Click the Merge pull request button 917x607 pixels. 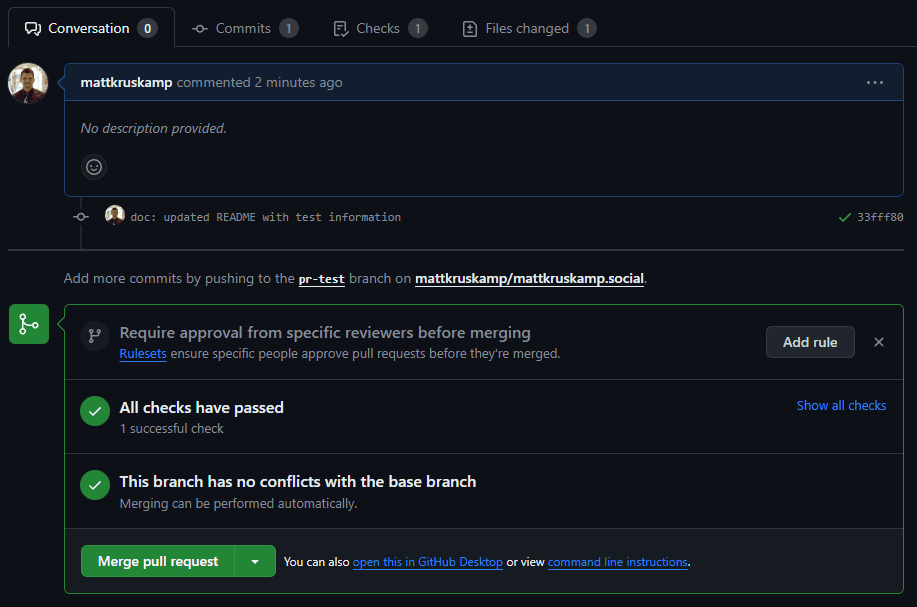(158, 561)
